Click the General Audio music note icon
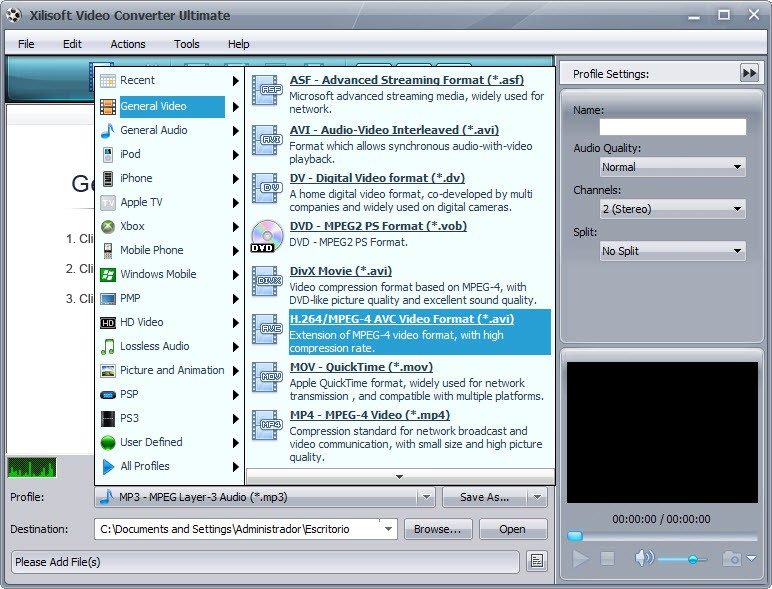The height and width of the screenshot is (589, 772). coord(108,131)
